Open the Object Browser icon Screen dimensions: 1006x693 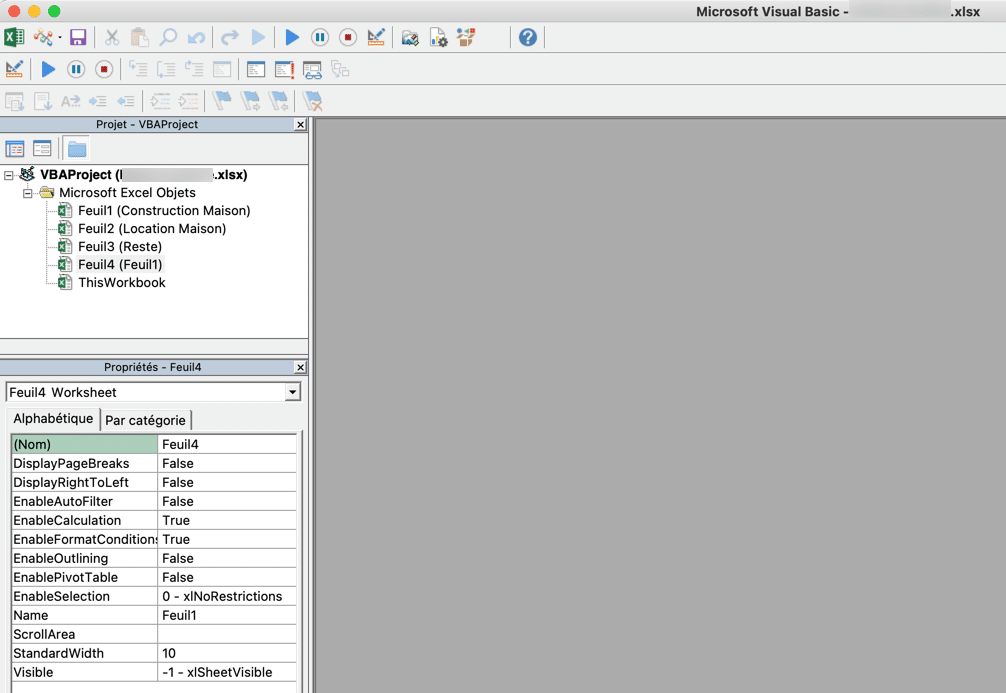[x=466, y=37]
